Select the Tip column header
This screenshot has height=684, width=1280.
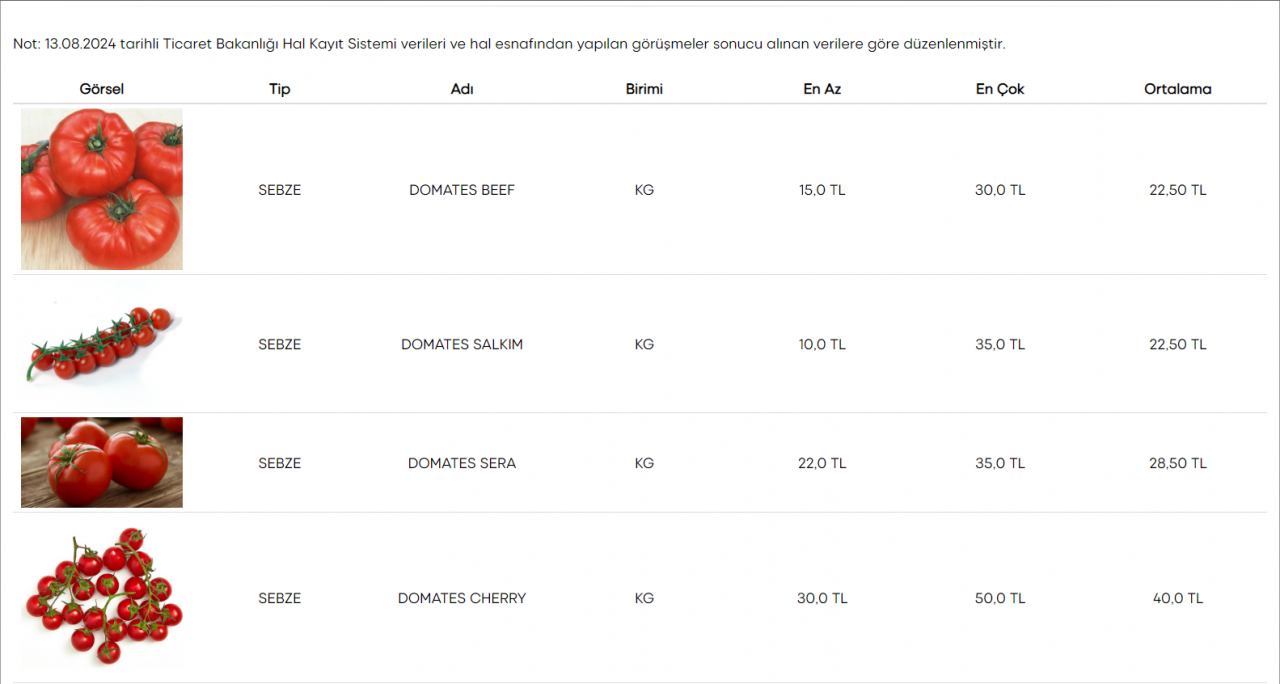[280, 89]
